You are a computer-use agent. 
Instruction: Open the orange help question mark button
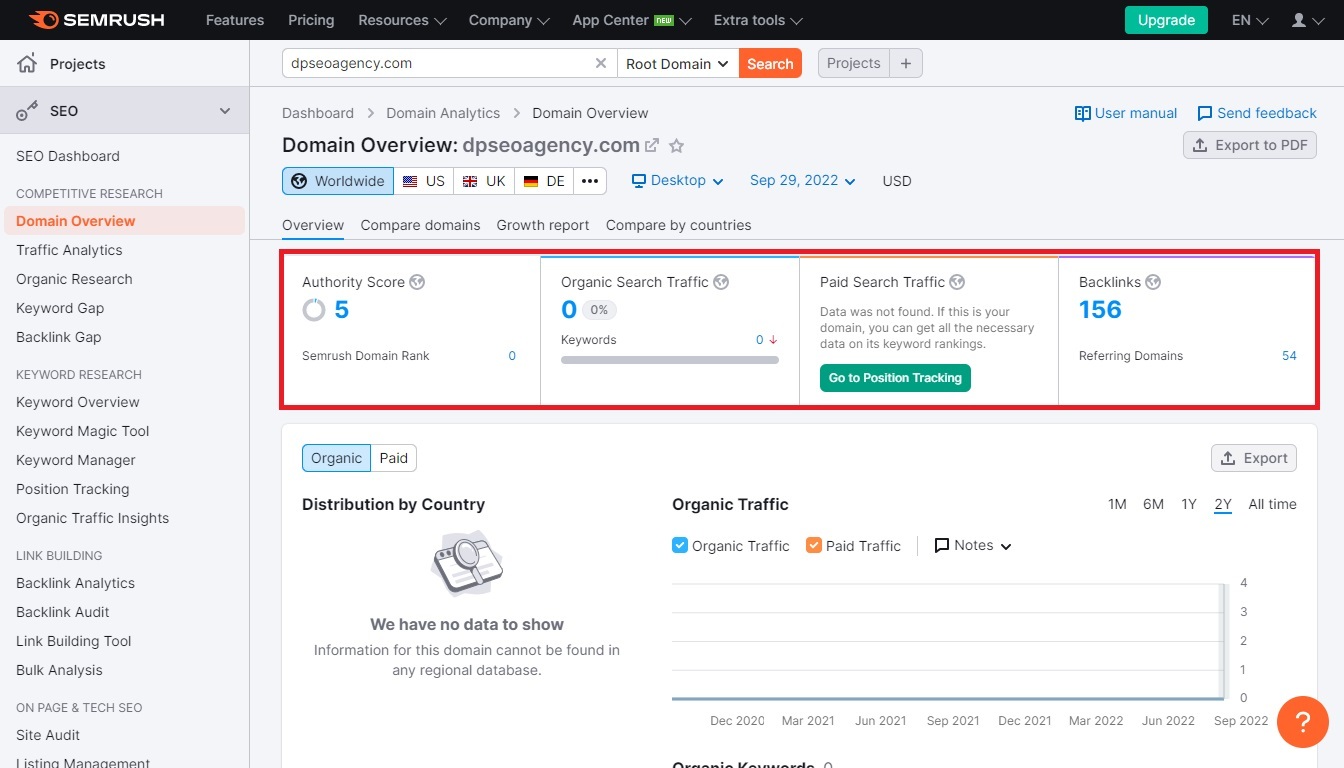[x=1303, y=721]
